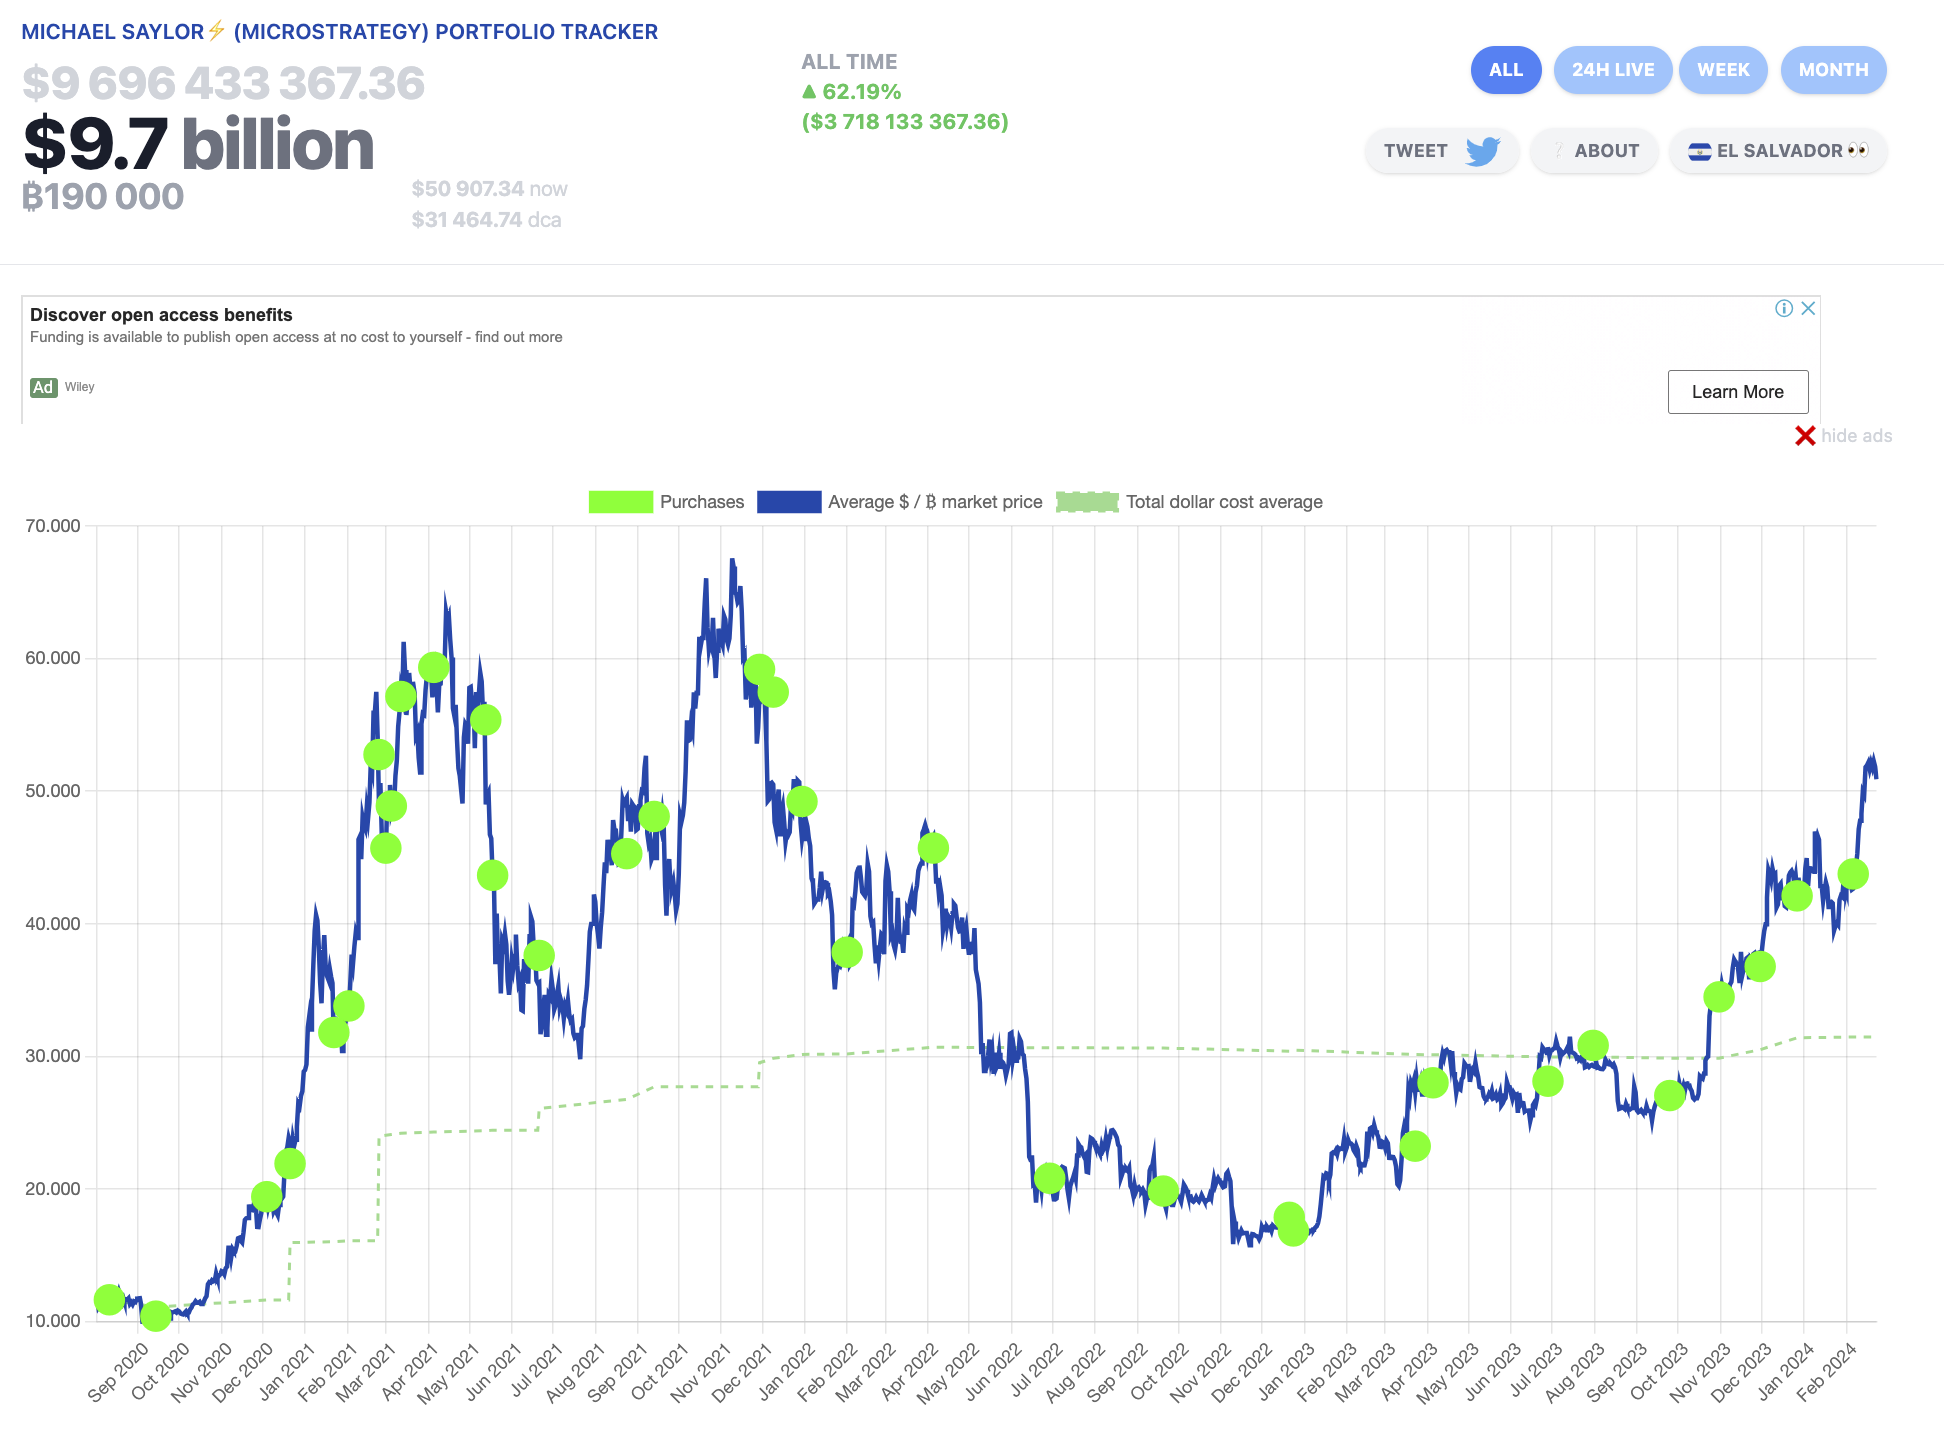Switch to the WEEK view
The width and height of the screenshot is (1944, 1430).
[1723, 70]
